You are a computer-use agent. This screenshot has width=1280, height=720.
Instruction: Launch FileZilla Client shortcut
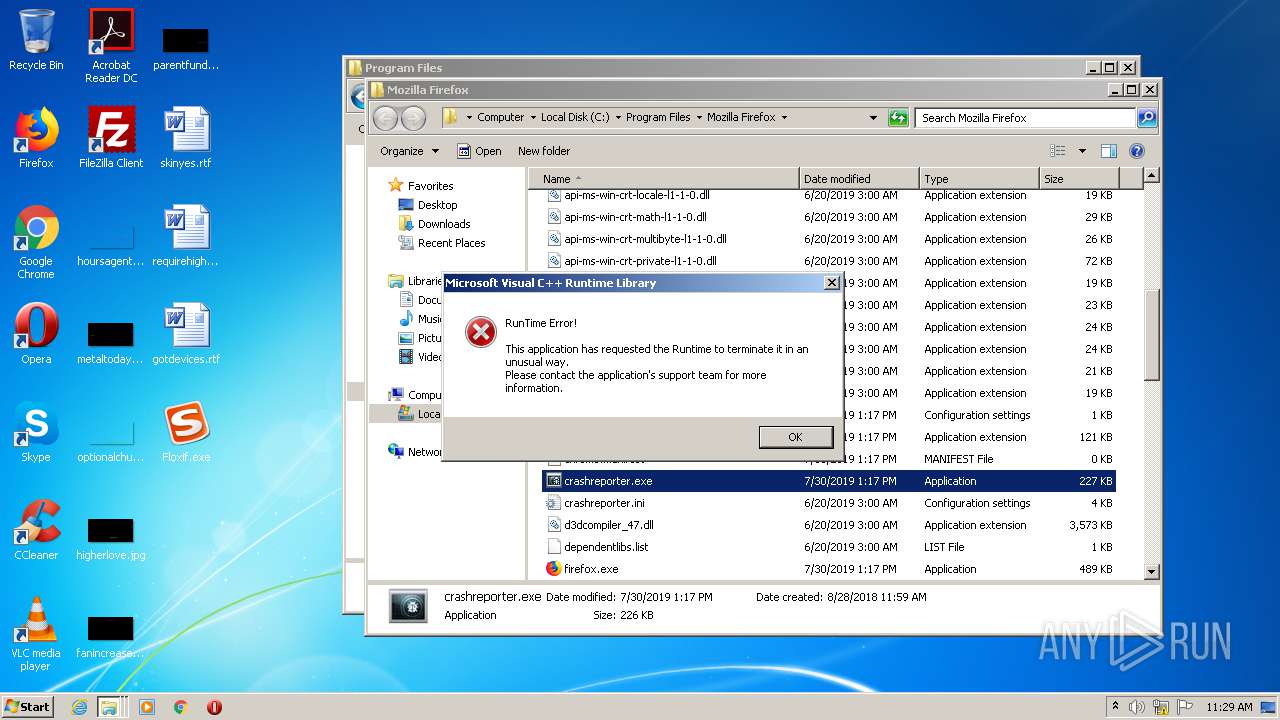click(x=111, y=138)
